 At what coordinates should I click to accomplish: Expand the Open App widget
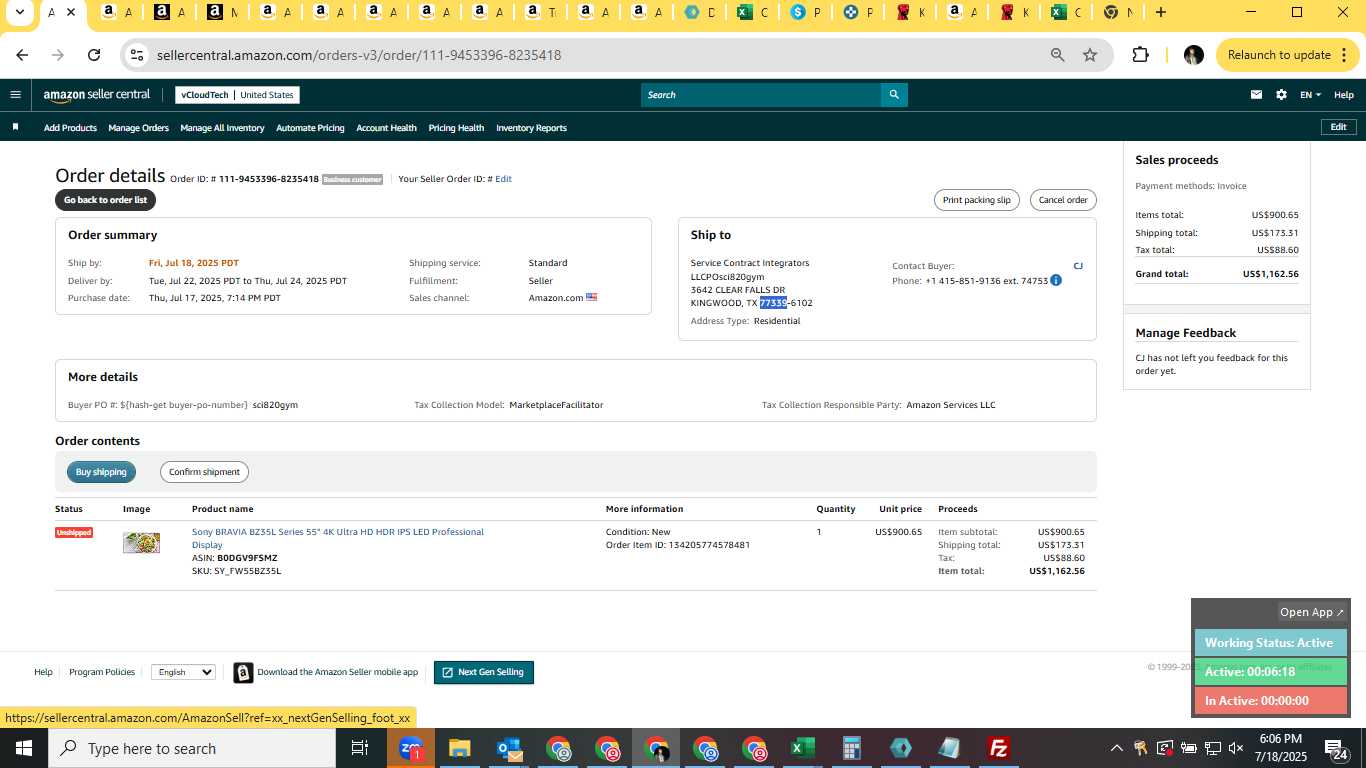tap(1312, 612)
